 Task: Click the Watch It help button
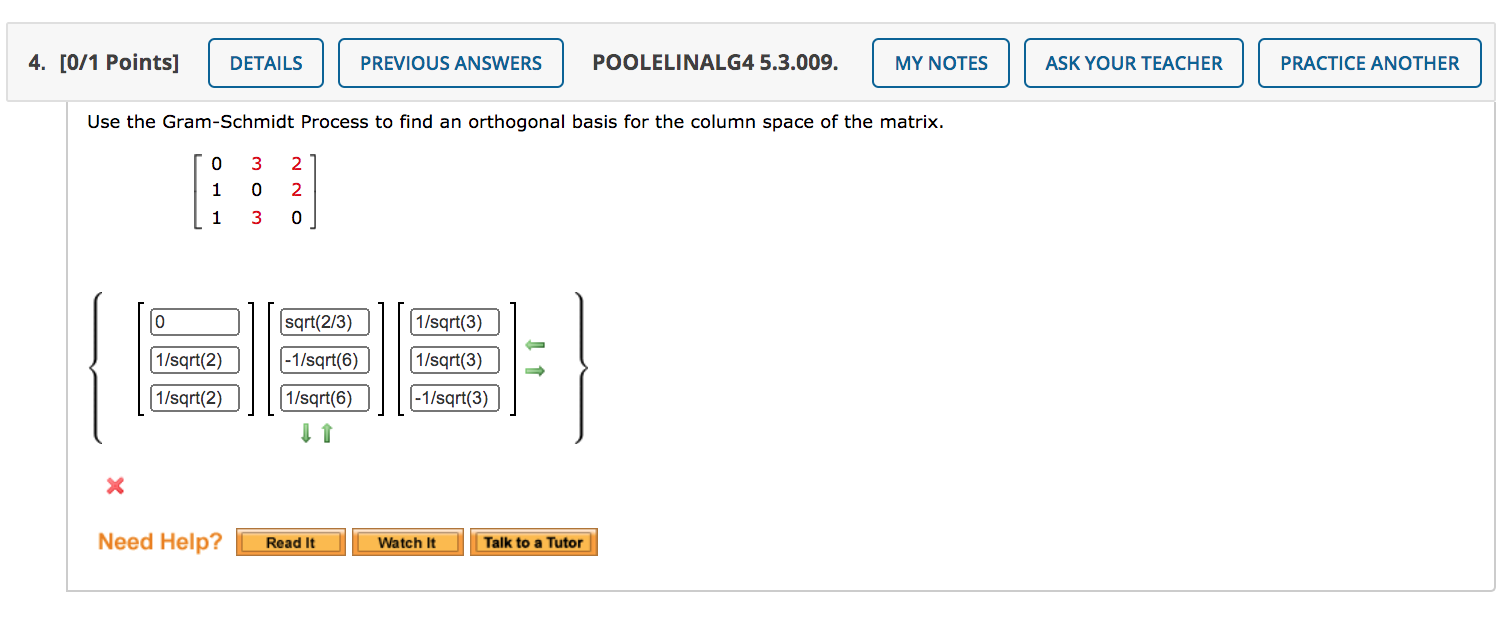[407, 542]
